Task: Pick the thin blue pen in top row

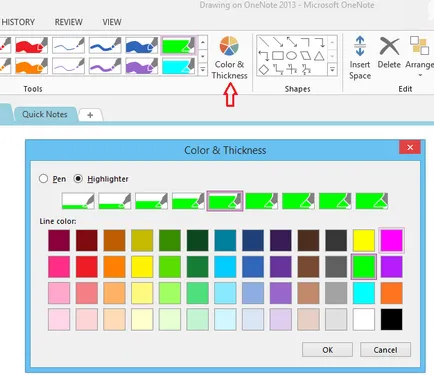Action: point(68,45)
